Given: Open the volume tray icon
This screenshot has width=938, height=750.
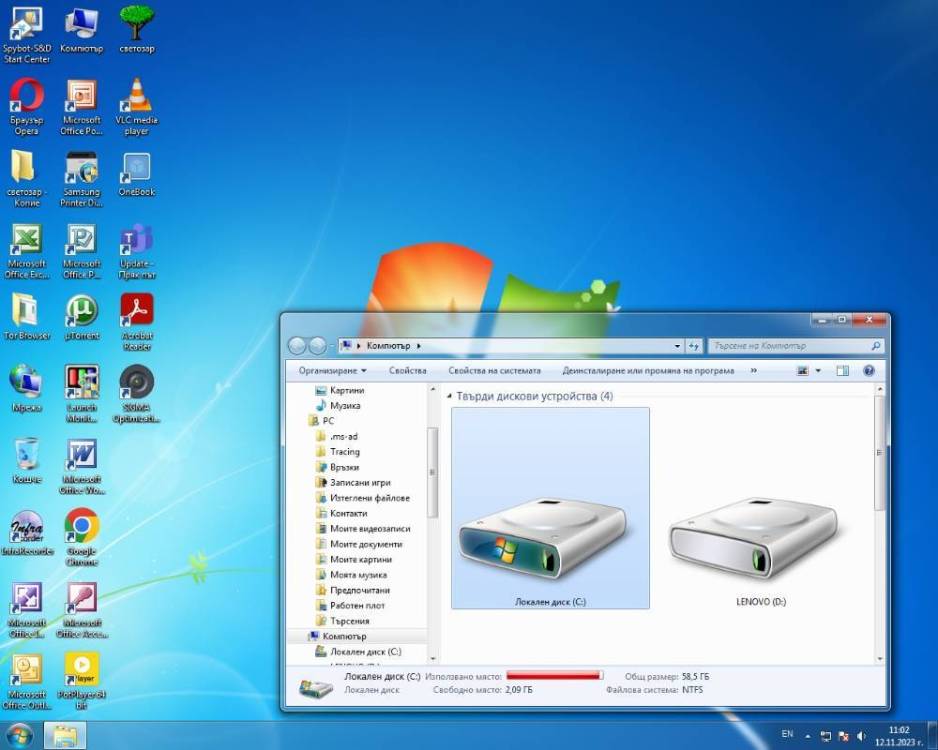Looking at the screenshot, I should tap(861, 736).
